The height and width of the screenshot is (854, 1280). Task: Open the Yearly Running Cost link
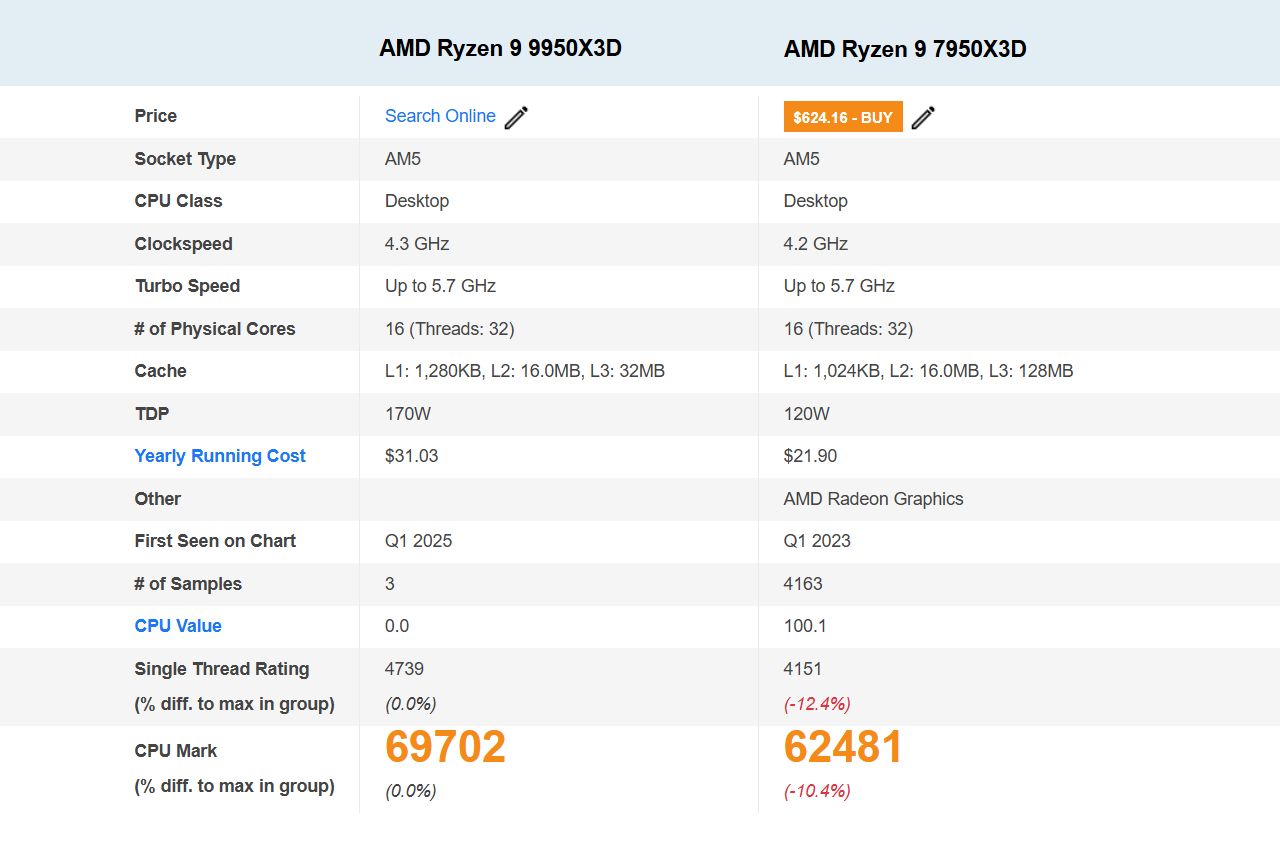pos(220,456)
